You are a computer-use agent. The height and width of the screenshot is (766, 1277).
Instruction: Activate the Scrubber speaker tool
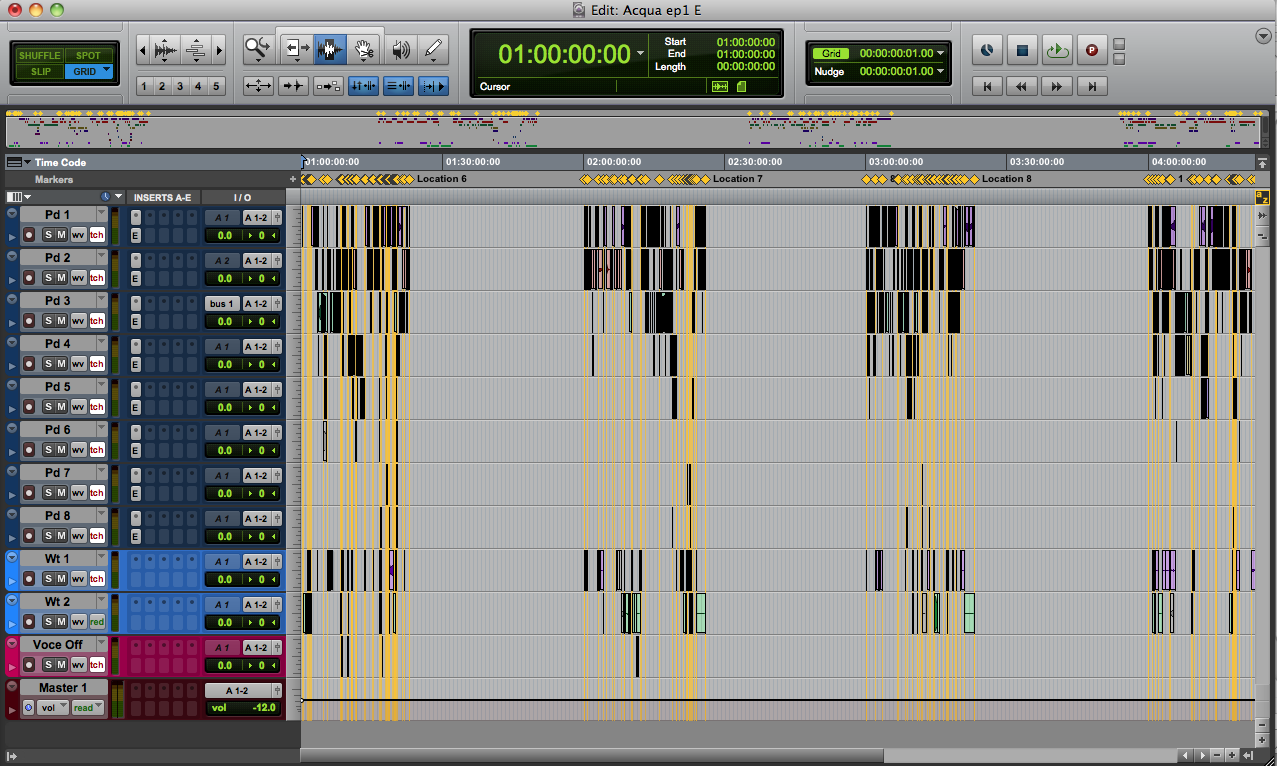pyautogui.click(x=400, y=48)
